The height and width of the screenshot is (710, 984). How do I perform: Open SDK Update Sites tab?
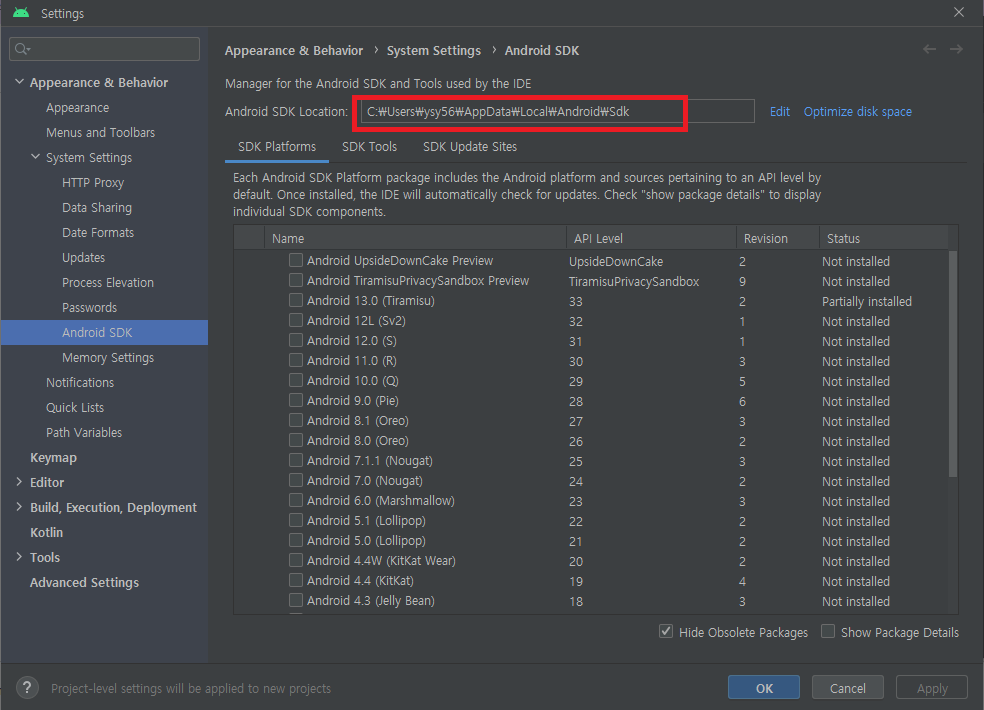pyautogui.click(x=469, y=147)
